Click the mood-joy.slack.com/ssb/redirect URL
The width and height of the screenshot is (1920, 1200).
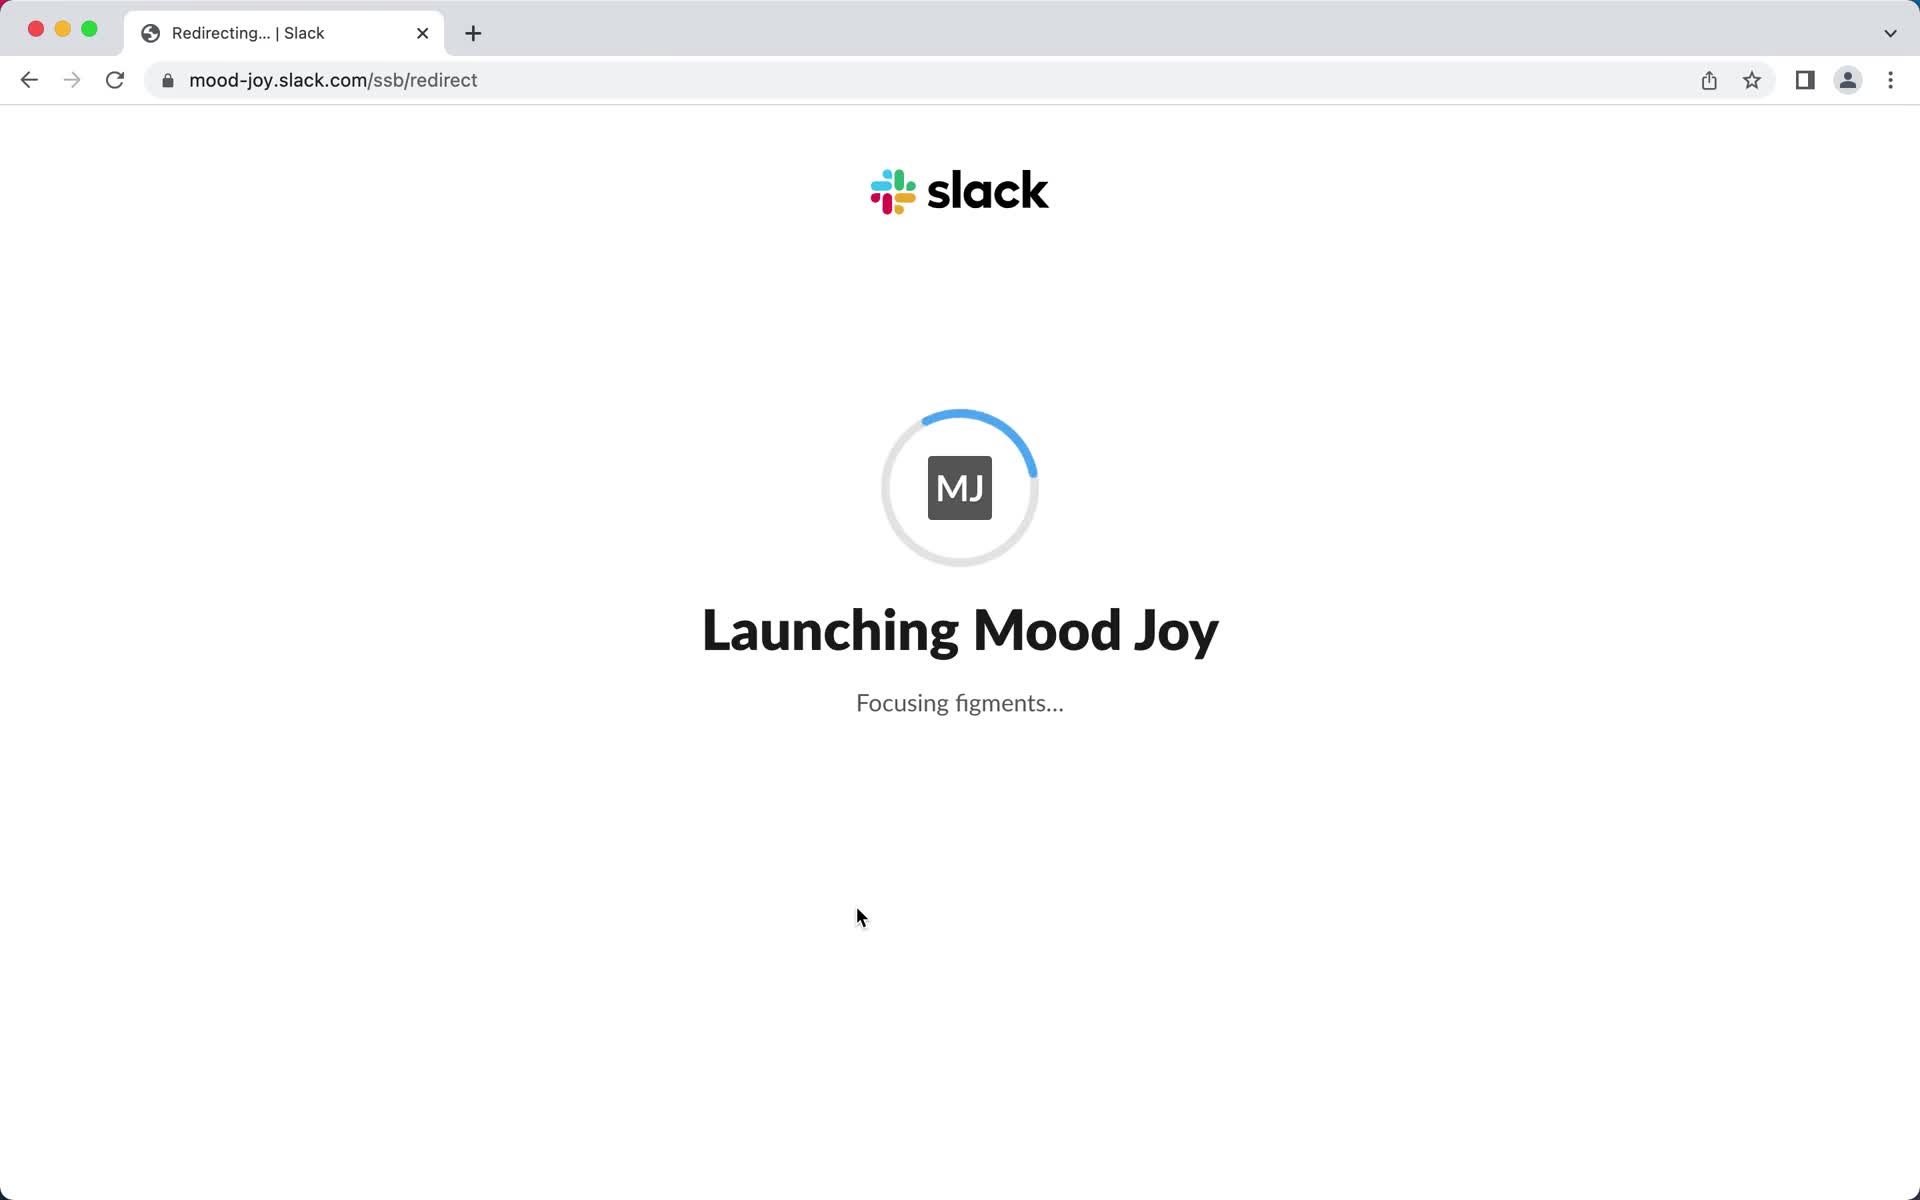tap(333, 79)
